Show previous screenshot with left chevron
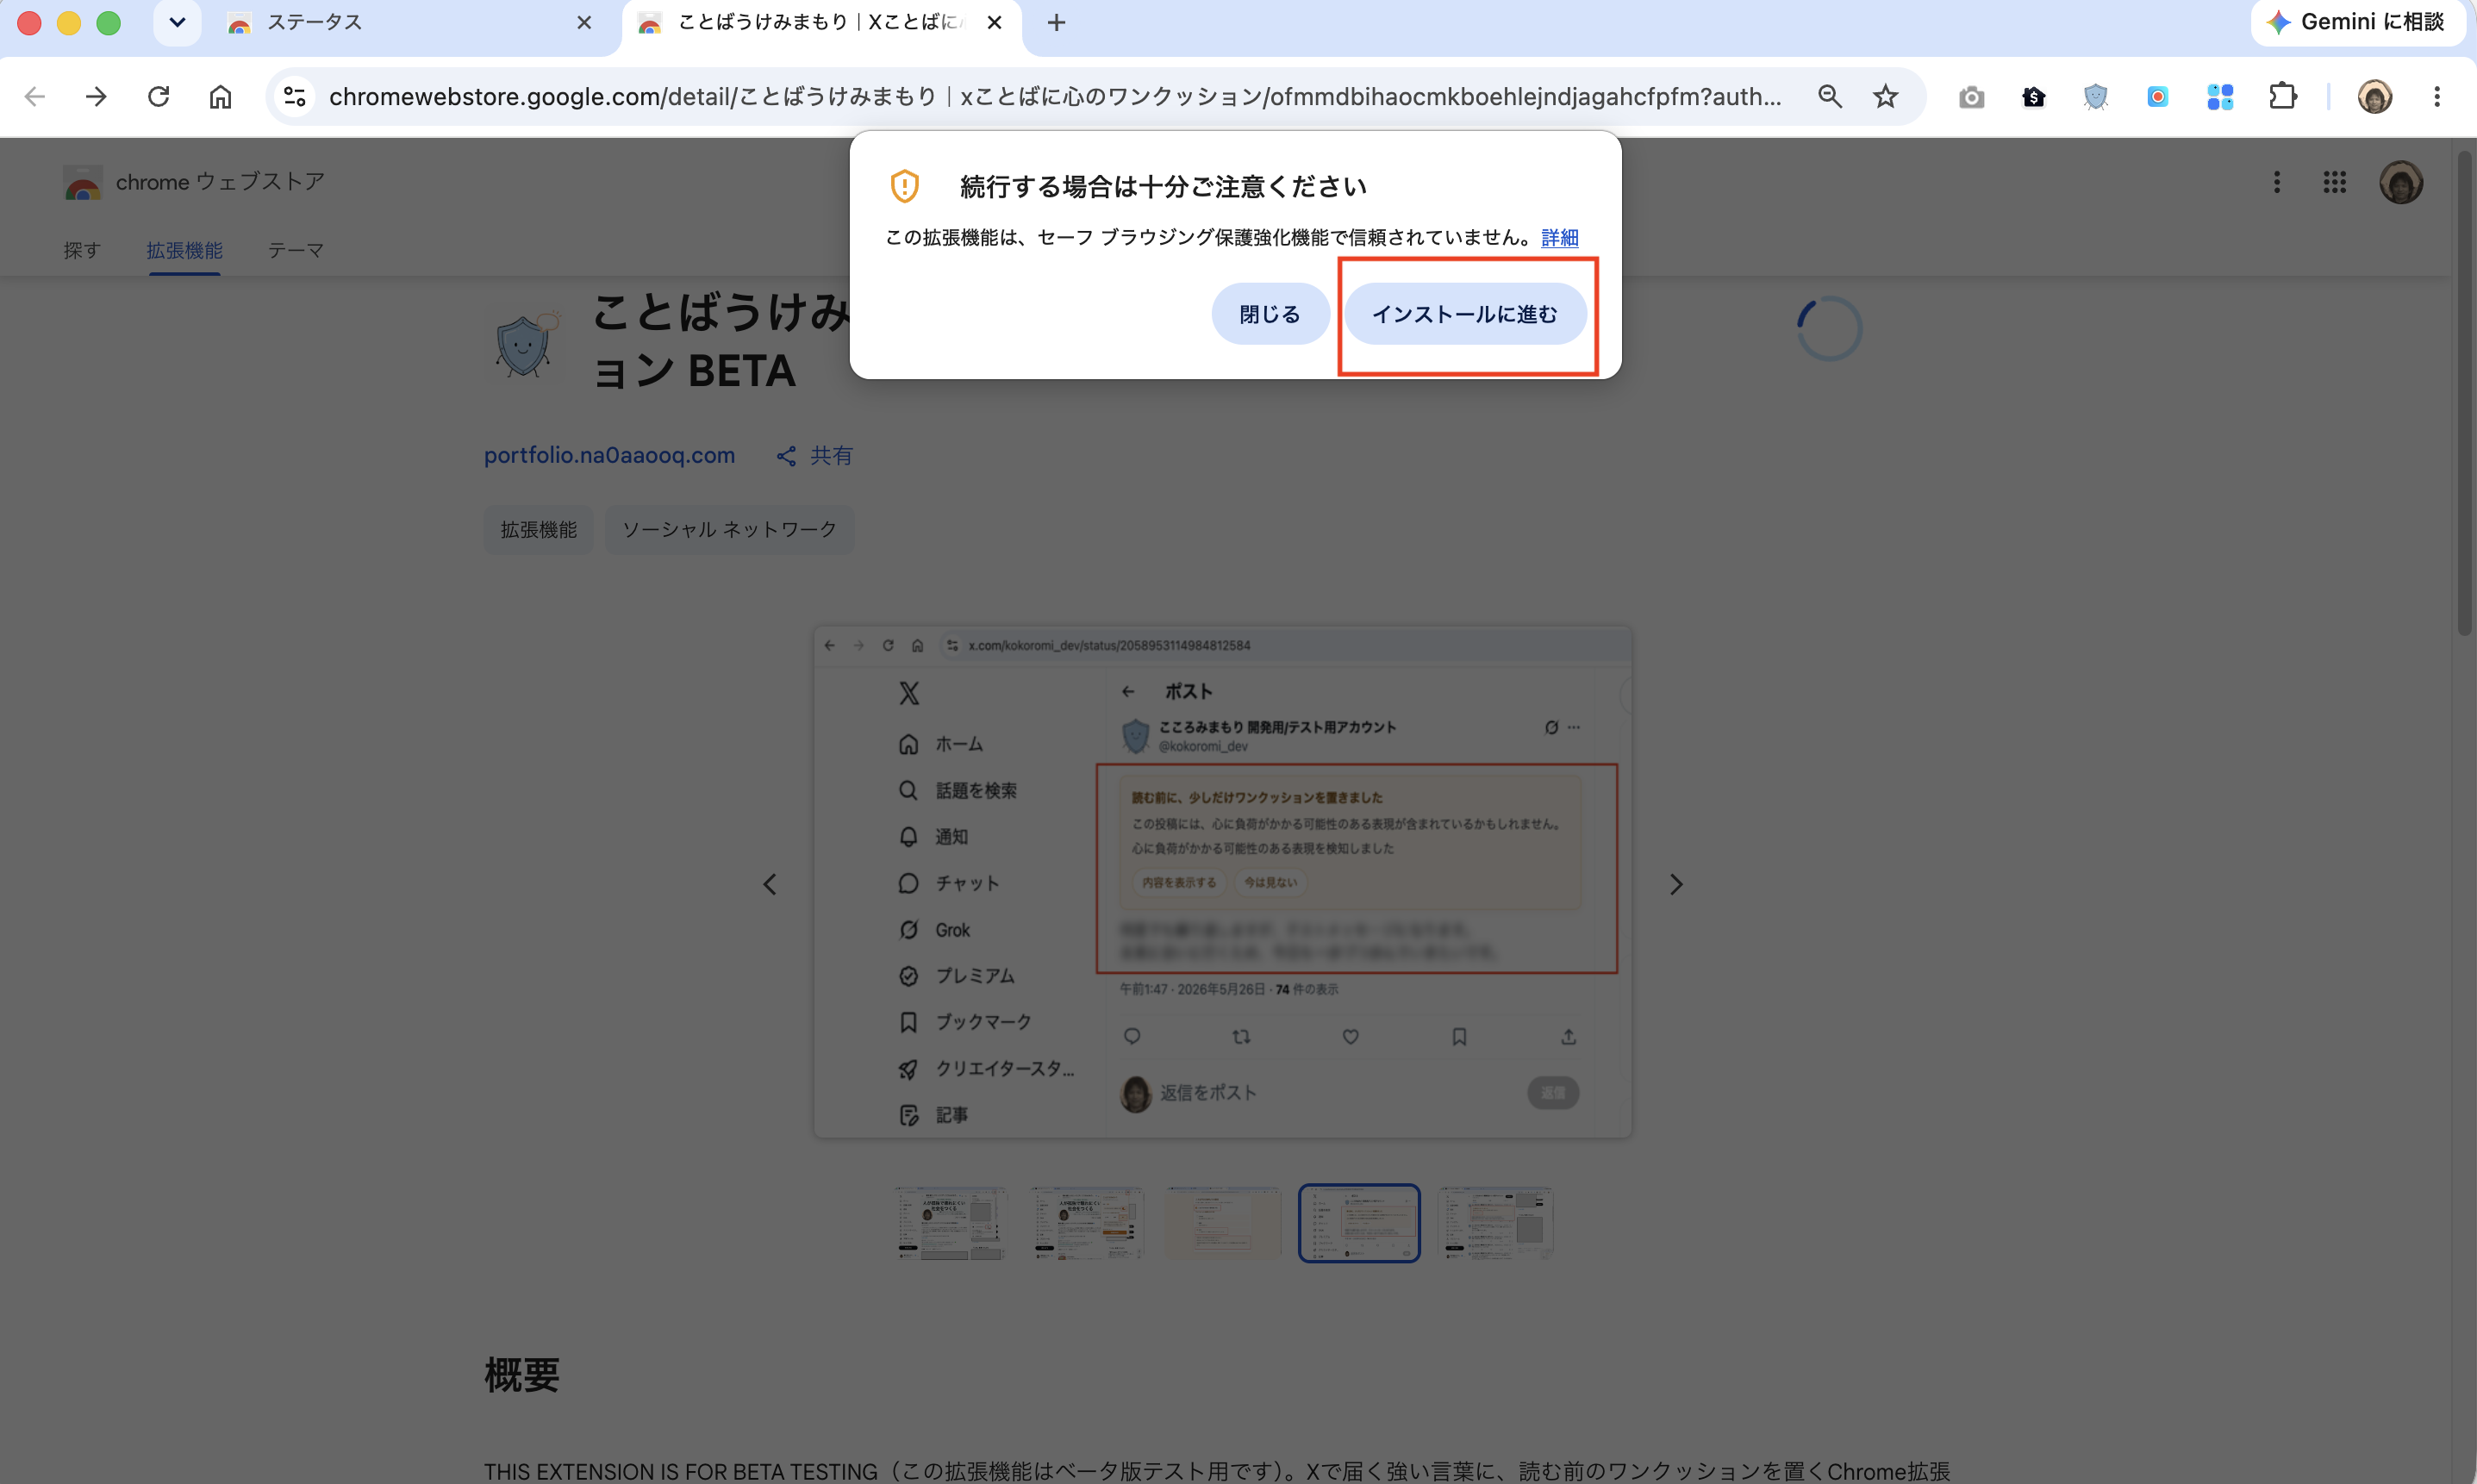Viewport: 2477px width, 1484px height. pos(770,885)
